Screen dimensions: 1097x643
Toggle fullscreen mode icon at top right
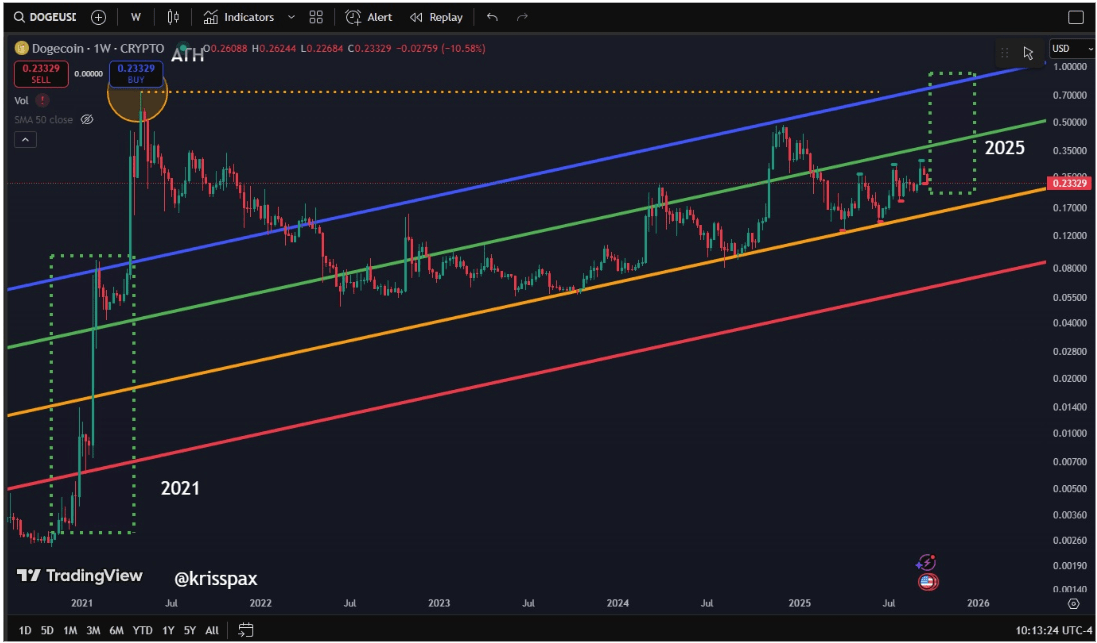click(x=1076, y=17)
